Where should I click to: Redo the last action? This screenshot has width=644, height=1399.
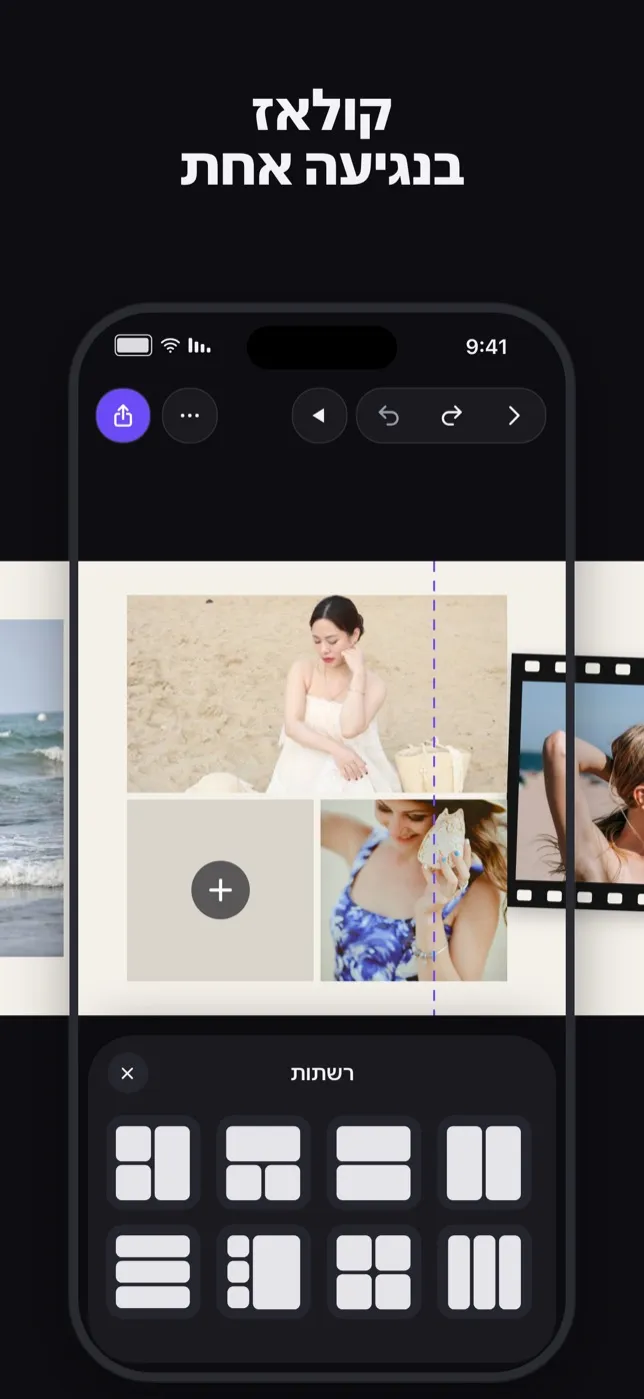click(452, 416)
